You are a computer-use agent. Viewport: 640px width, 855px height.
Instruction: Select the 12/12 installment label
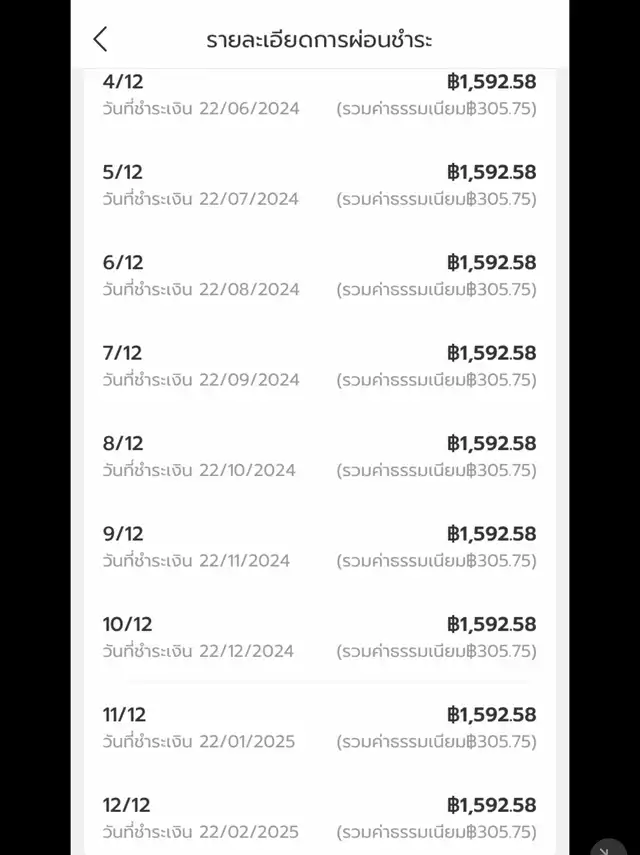coord(127,805)
